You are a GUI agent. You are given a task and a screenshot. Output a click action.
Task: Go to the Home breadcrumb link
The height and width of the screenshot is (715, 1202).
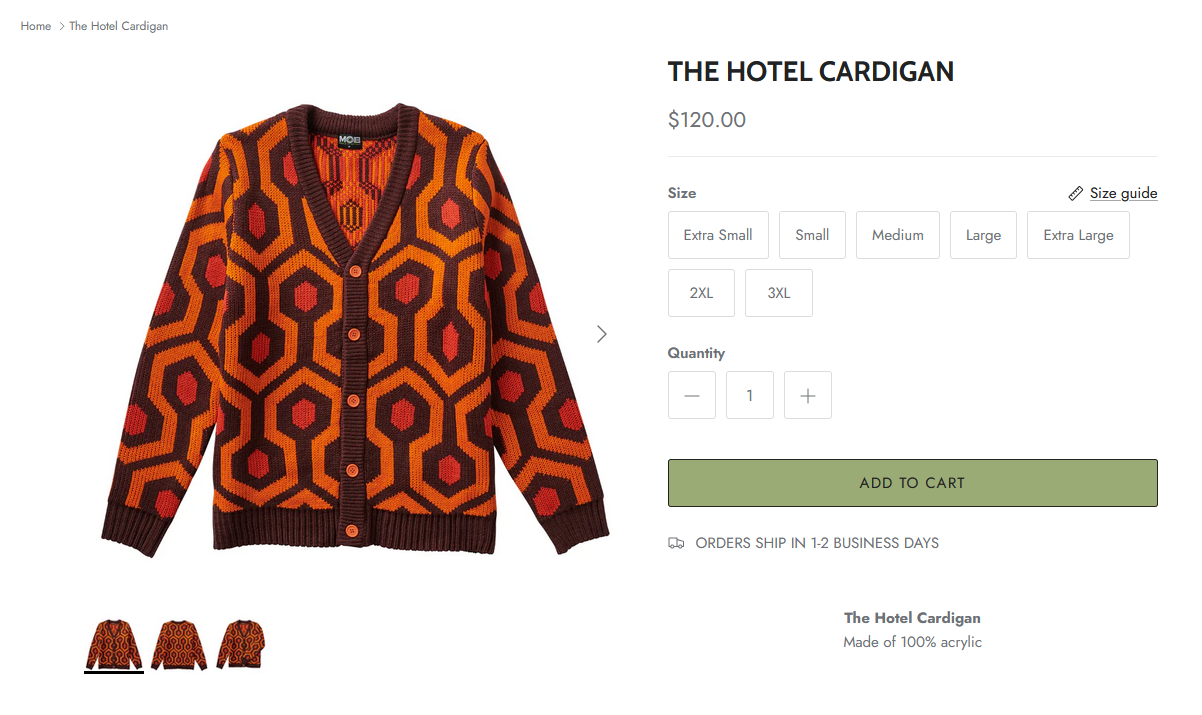pos(36,26)
